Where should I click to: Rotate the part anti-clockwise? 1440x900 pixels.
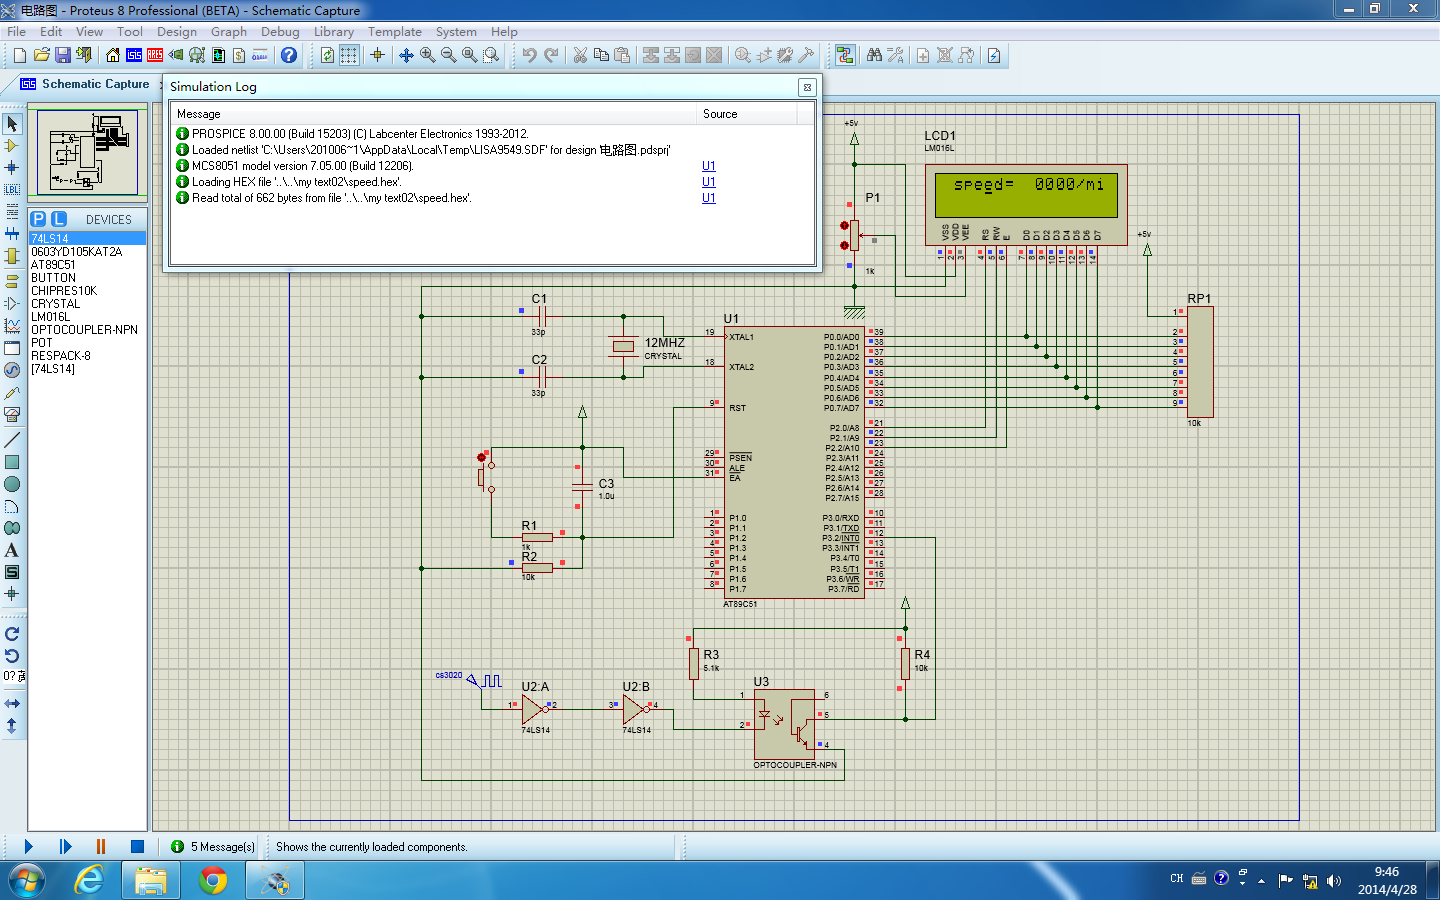[12, 656]
